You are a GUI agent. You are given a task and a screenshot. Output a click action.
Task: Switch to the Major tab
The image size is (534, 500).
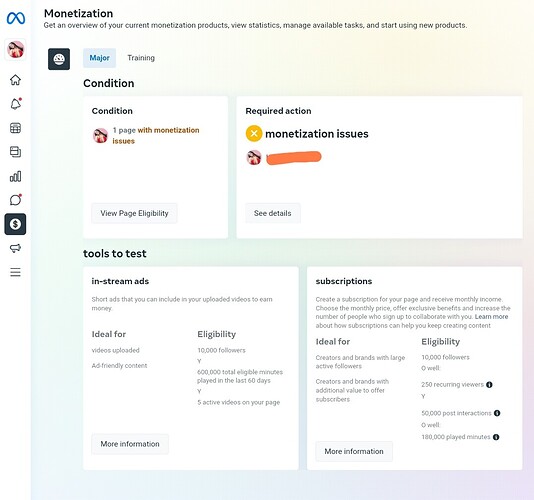click(x=99, y=58)
